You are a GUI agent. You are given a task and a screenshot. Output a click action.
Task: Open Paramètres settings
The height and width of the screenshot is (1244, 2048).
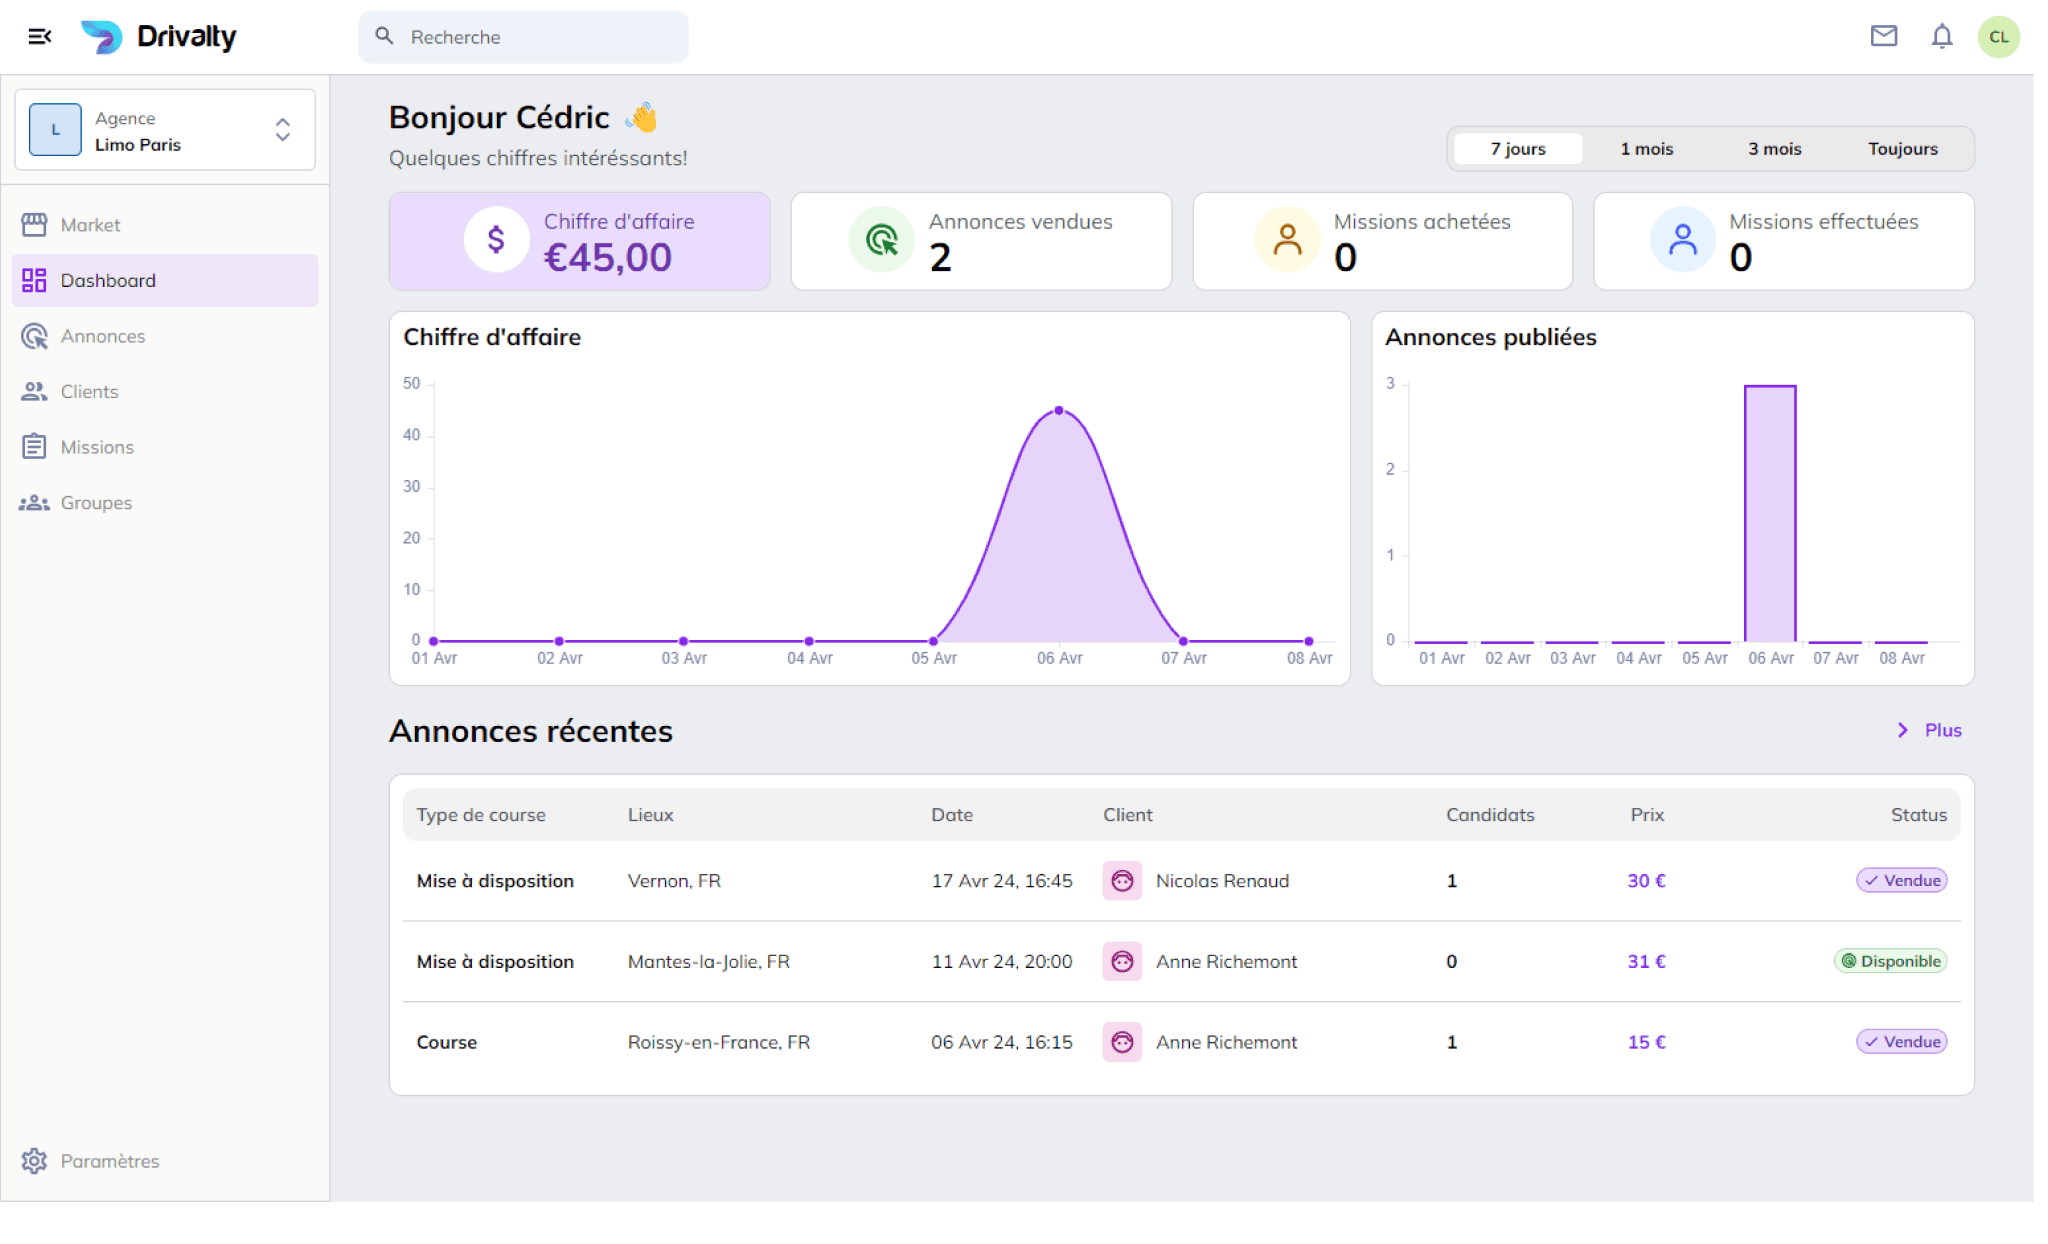[x=165, y=1160]
